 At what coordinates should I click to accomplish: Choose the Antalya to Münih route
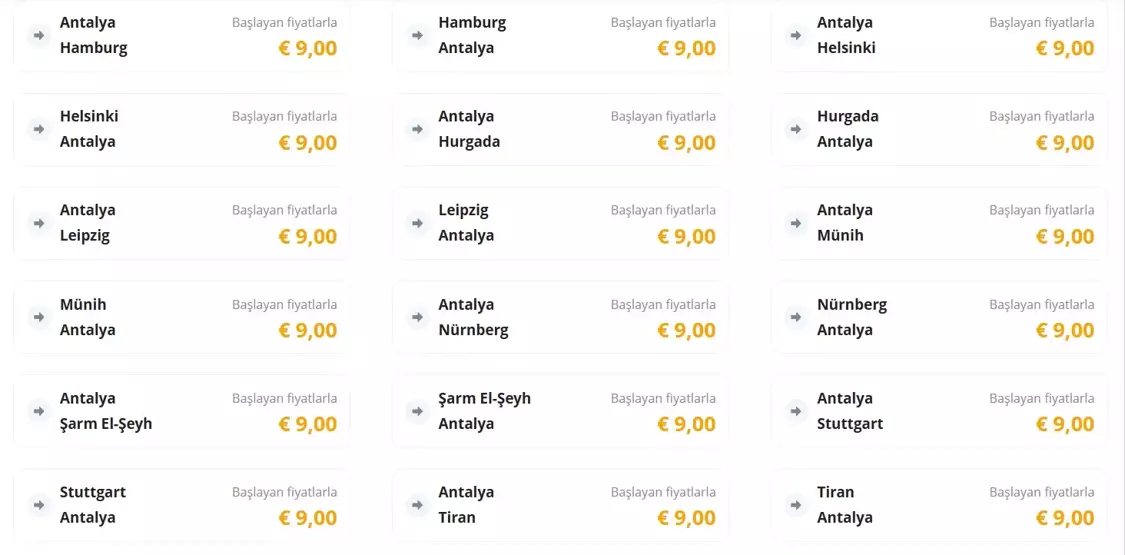coord(939,223)
